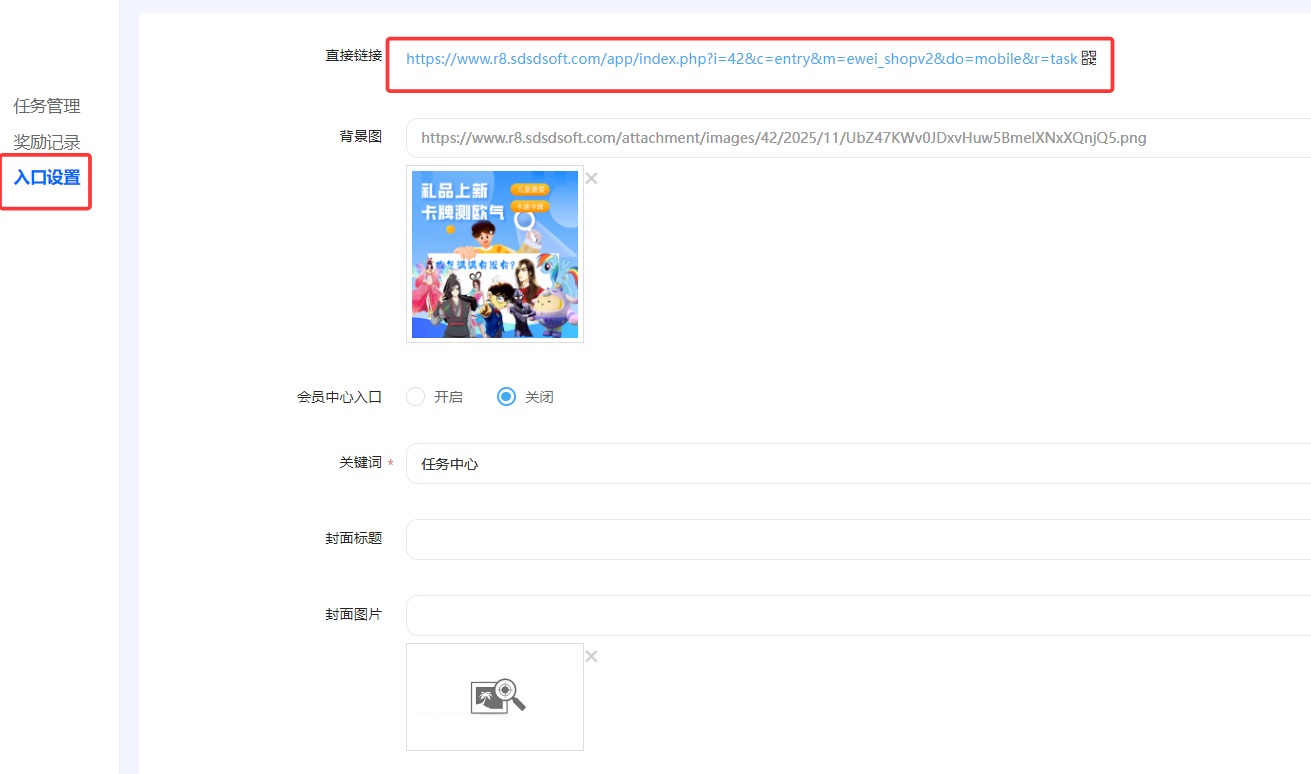Remove the background image with the X icon

tap(591, 178)
